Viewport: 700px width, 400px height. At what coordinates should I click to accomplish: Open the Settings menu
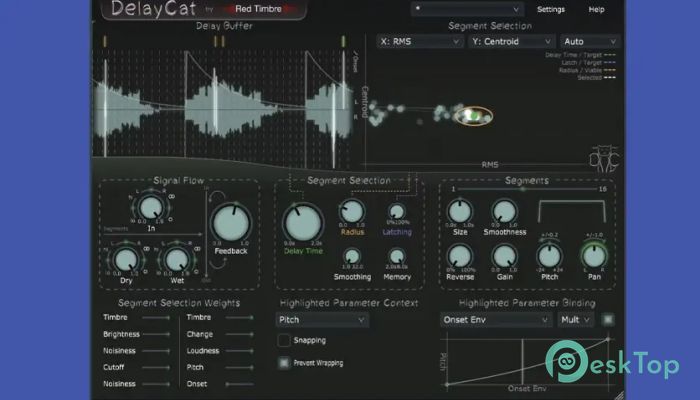pyautogui.click(x=551, y=9)
